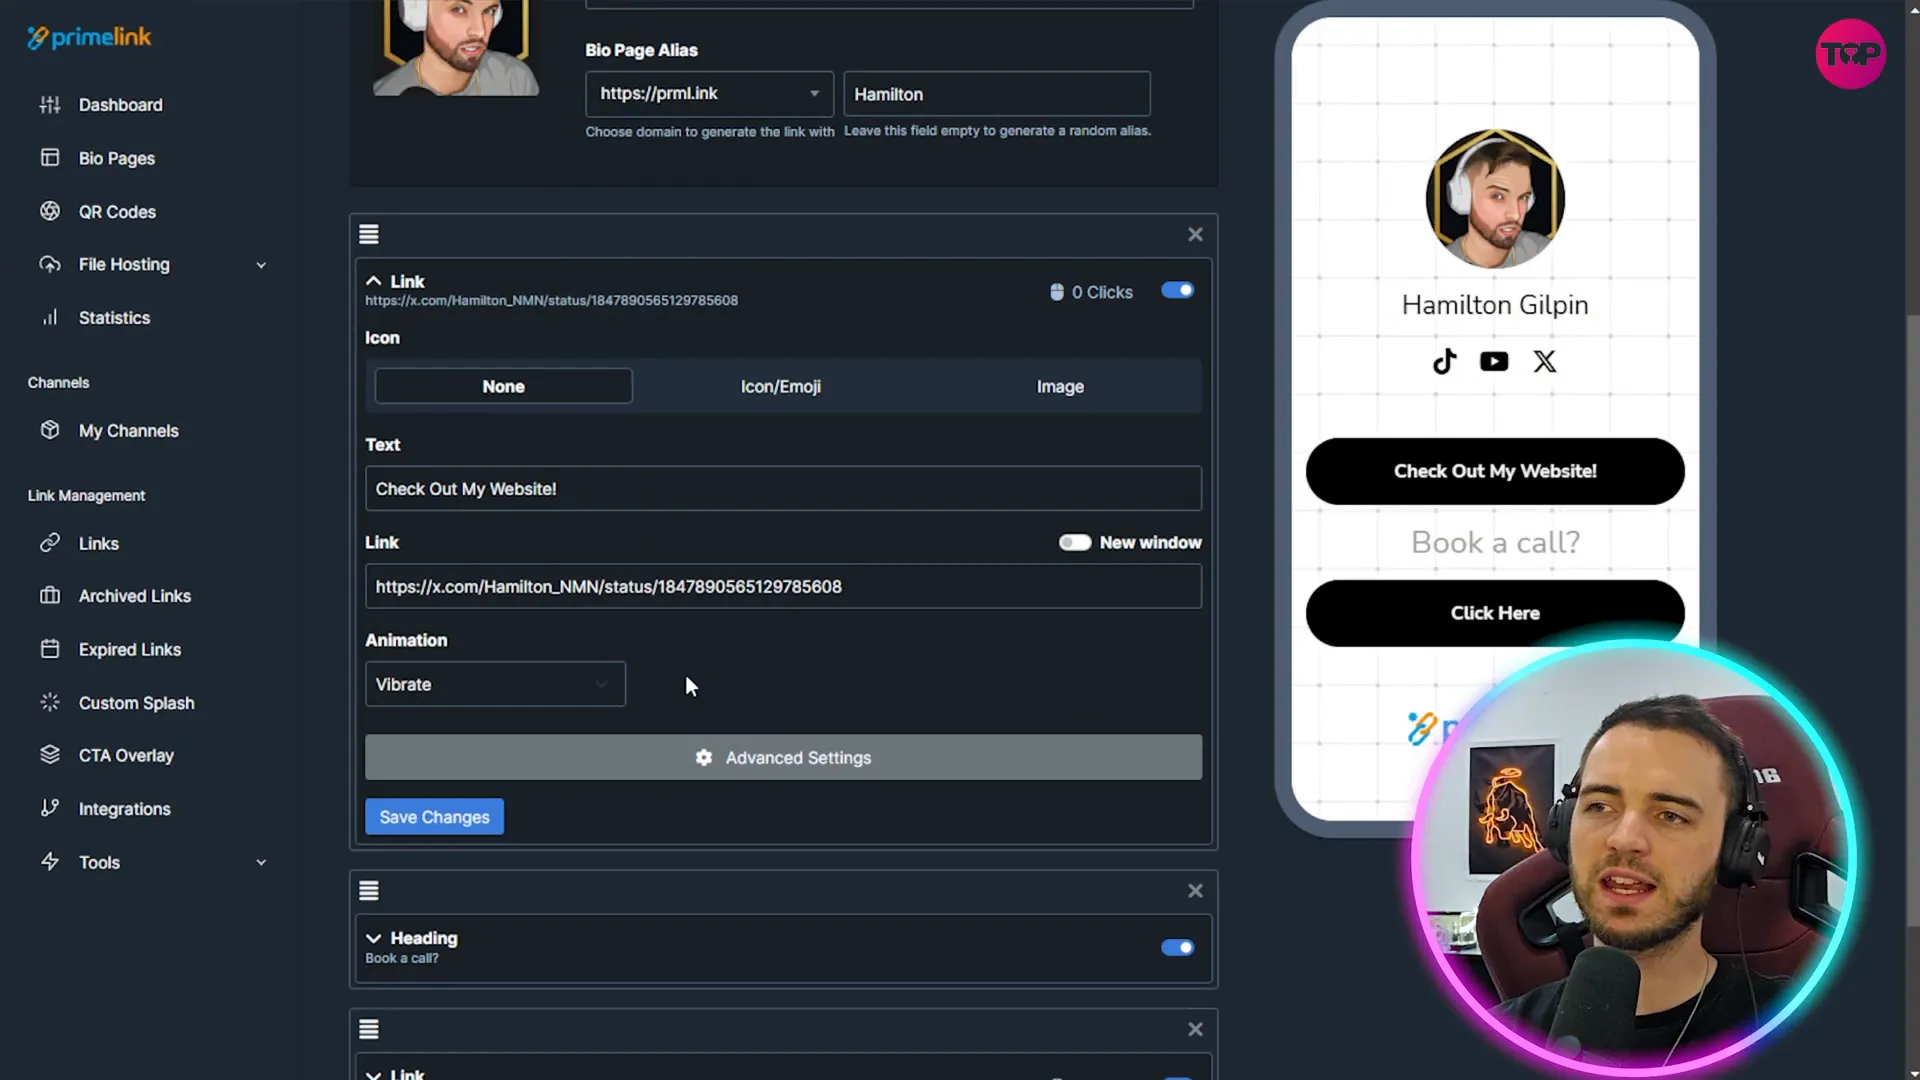The height and width of the screenshot is (1080, 1920).
Task: Click the Link URL input field
Action: pyautogui.click(x=783, y=586)
